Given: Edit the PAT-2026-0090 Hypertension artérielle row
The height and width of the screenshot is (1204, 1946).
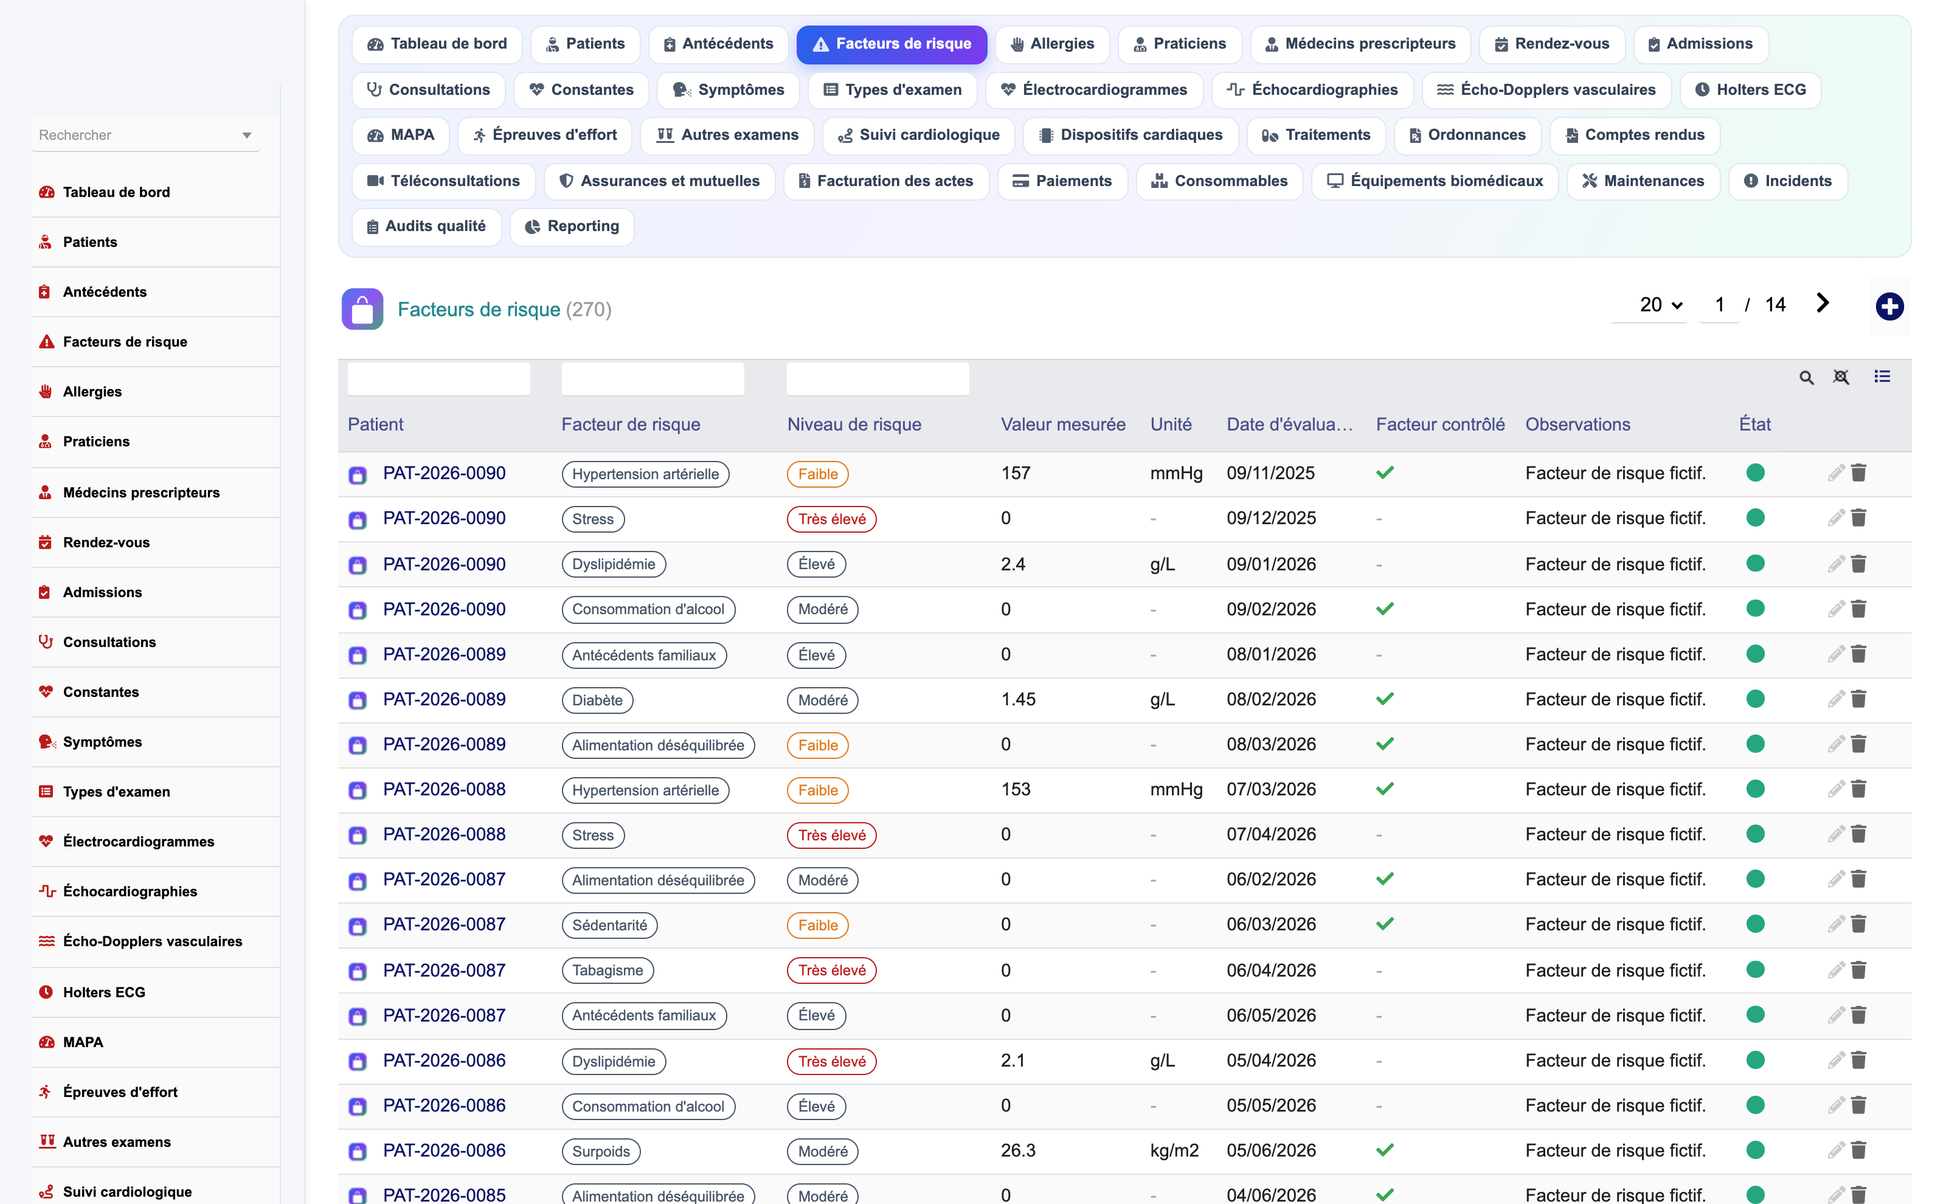Looking at the screenshot, I should [x=1836, y=473].
